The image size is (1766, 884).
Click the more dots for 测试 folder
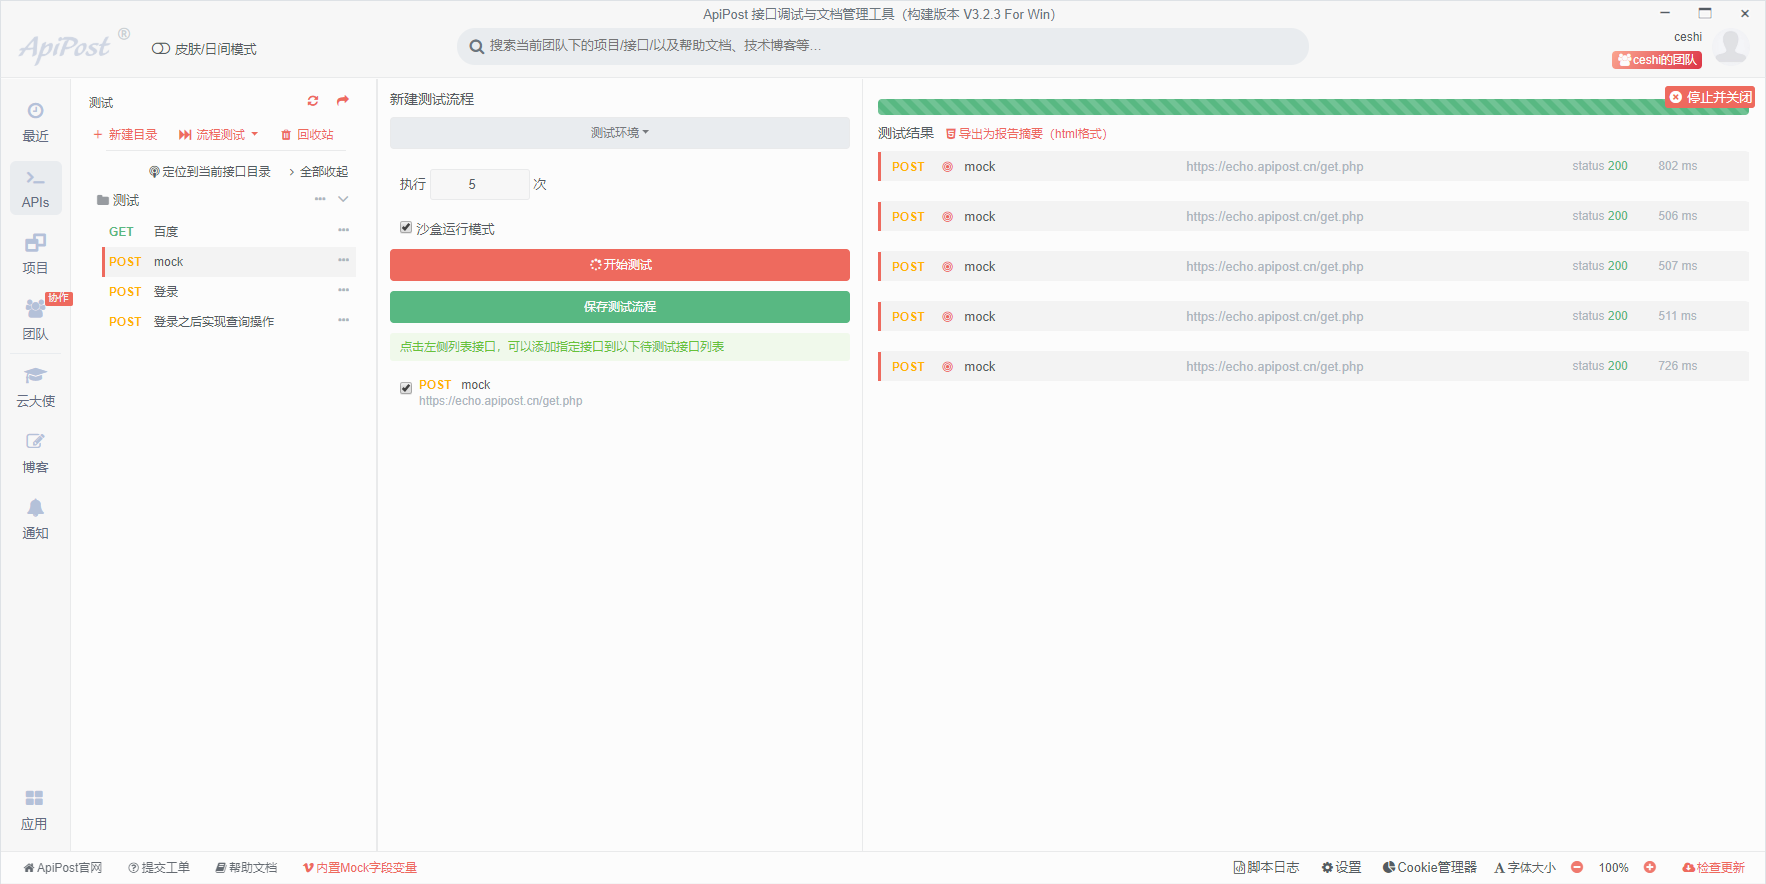(x=320, y=199)
